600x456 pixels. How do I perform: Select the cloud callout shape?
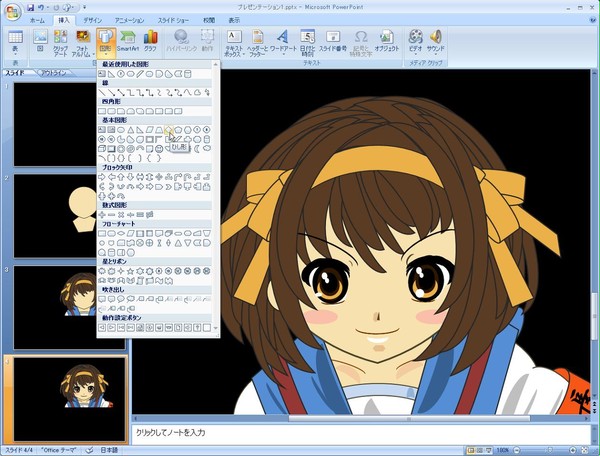click(x=130, y=300)
